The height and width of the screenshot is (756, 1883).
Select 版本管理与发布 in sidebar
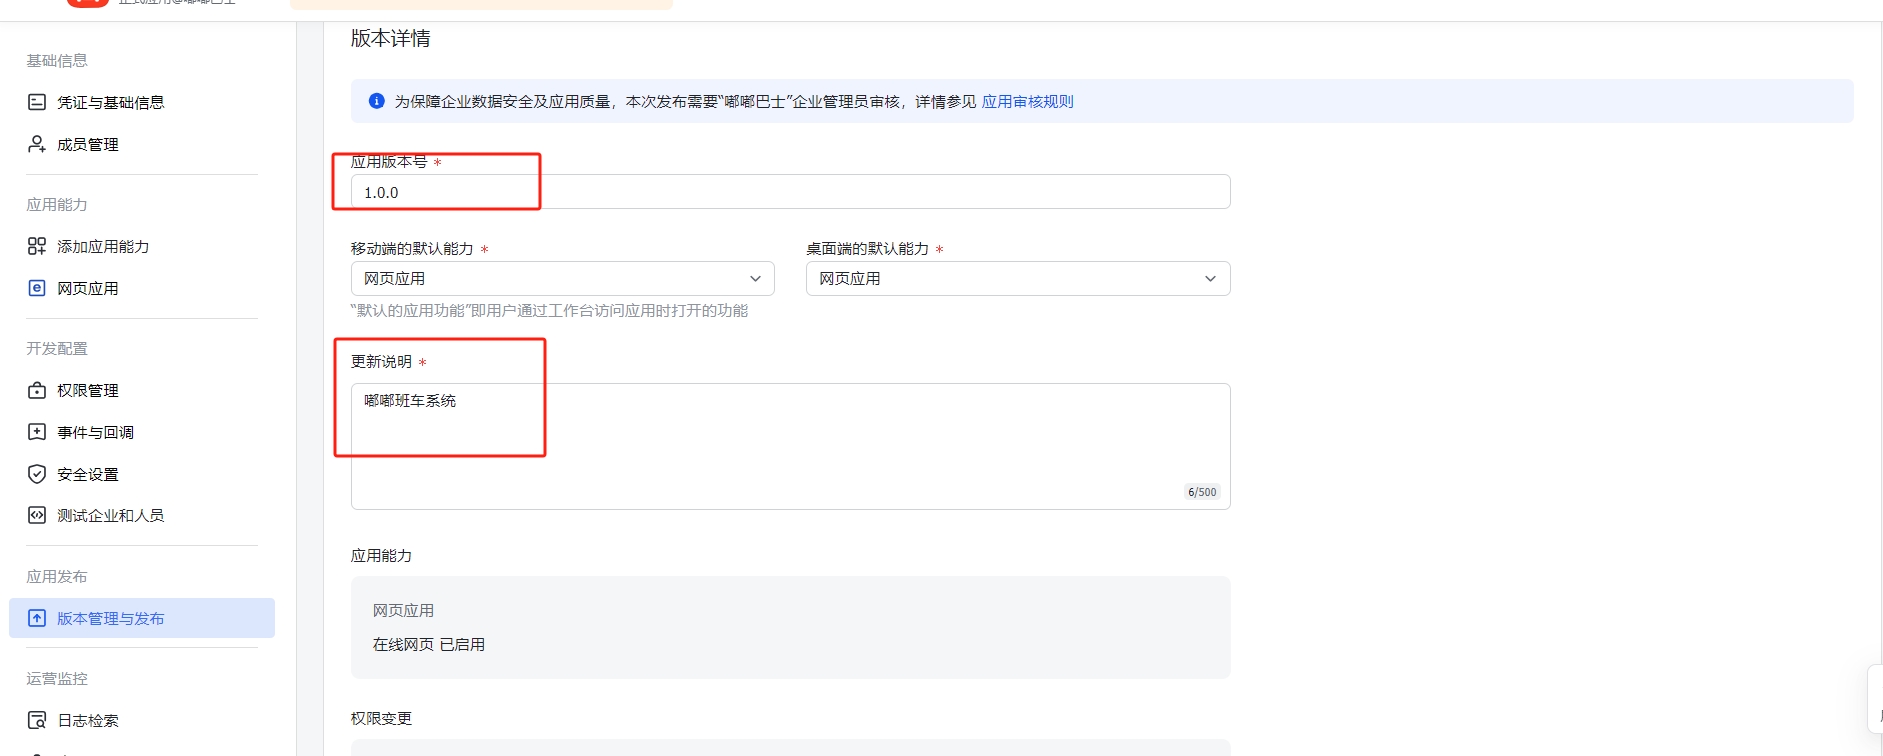point(142,618)
